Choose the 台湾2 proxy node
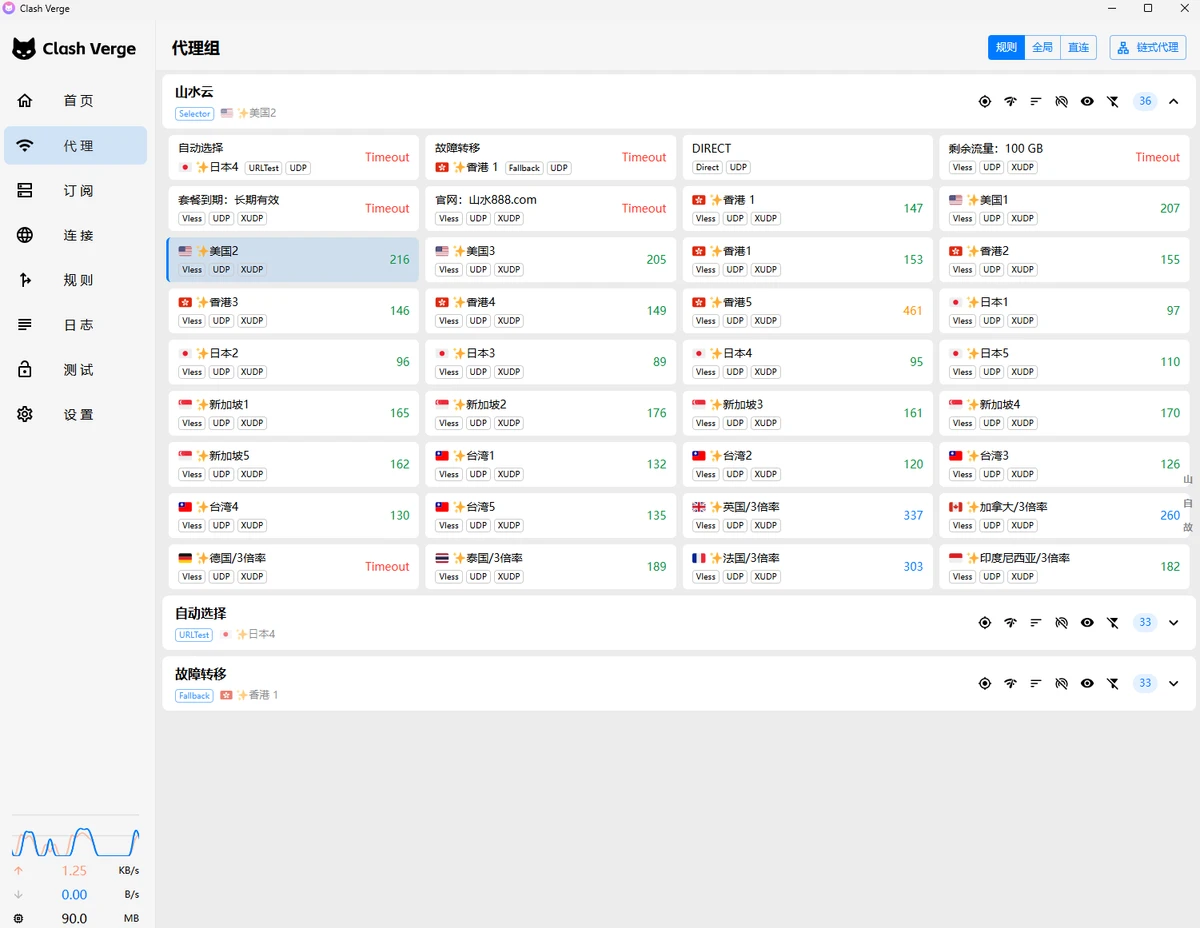 coord(807,464)
